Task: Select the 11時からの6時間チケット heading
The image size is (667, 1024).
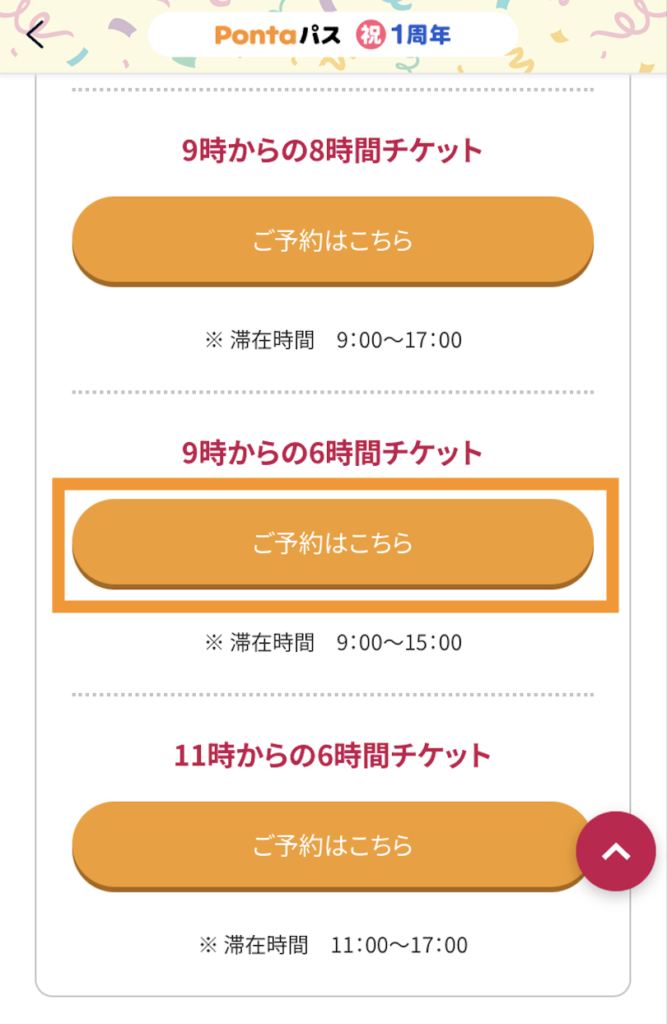Action: tap(332, 755)
